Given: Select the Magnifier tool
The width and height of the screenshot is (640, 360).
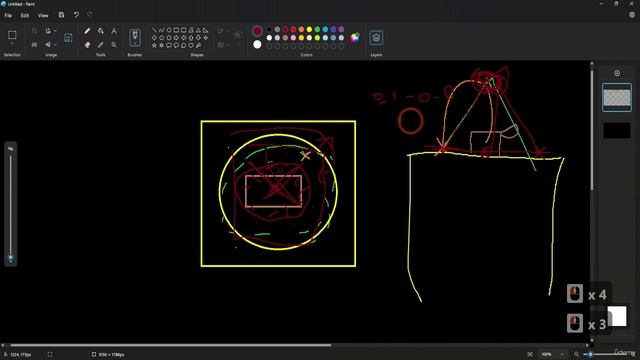Looking at the screenshot, I should pos(114,44).
